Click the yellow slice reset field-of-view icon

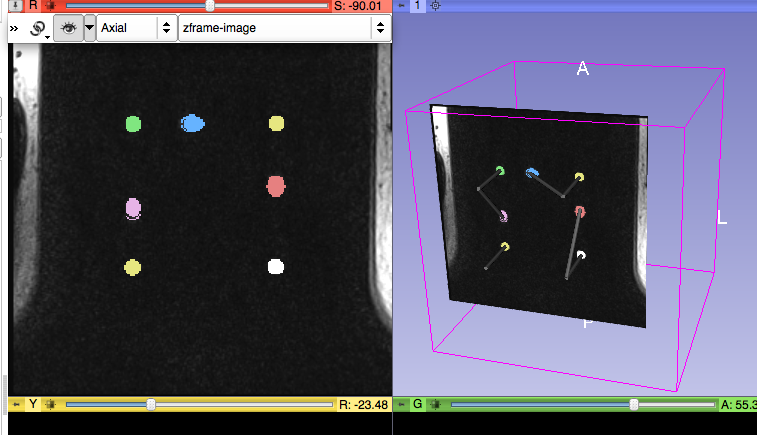pyautogui.click(x=48, y=405)
